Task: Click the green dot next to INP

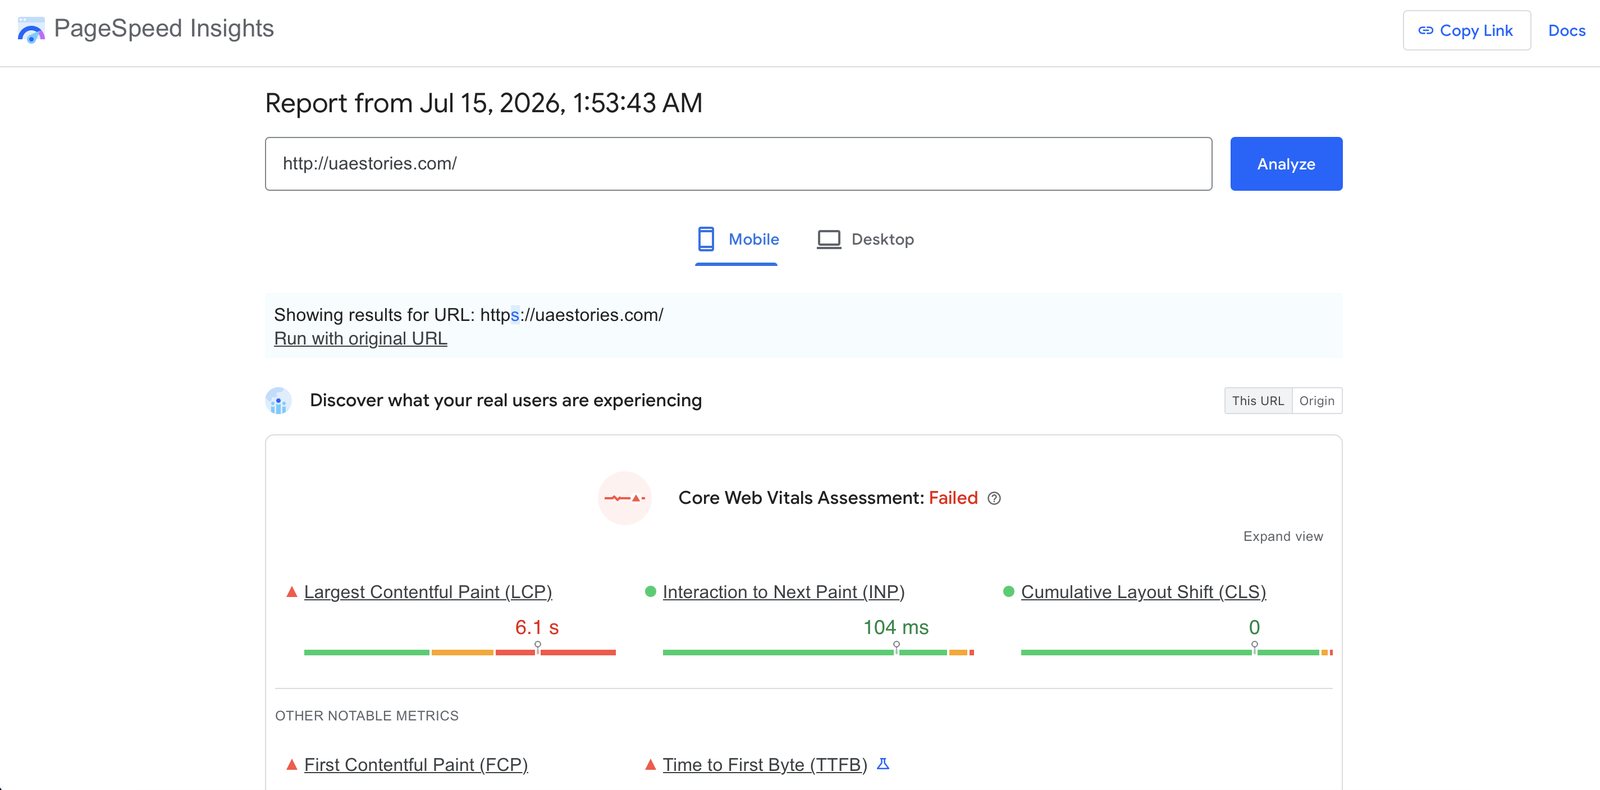Action: 651,592
